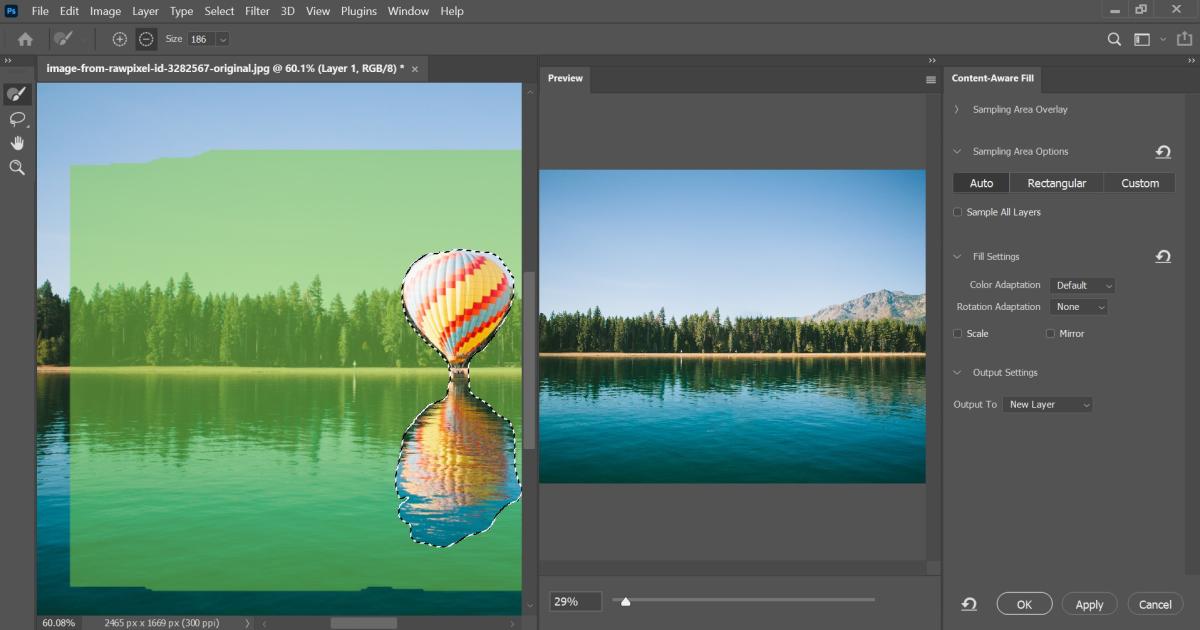Enable the Mirror checkbox
The width and height of the screenshot is (1200, 630).
[x=1050, y=333]
